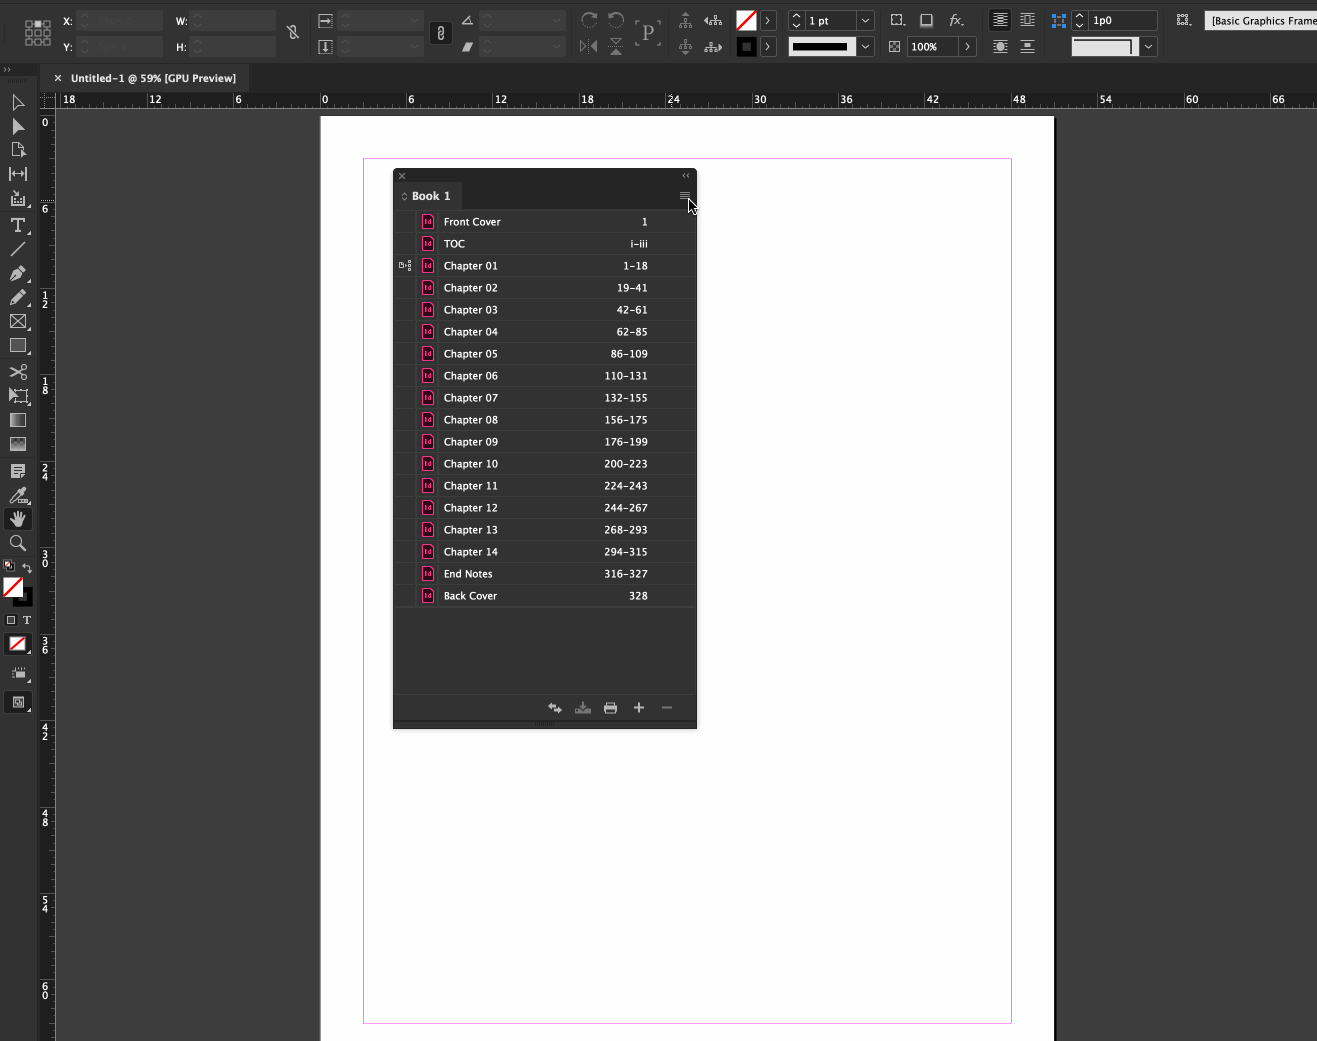Remove documents with the minus button
This screenshot has width=1317, height=1041.
point(667,708)
